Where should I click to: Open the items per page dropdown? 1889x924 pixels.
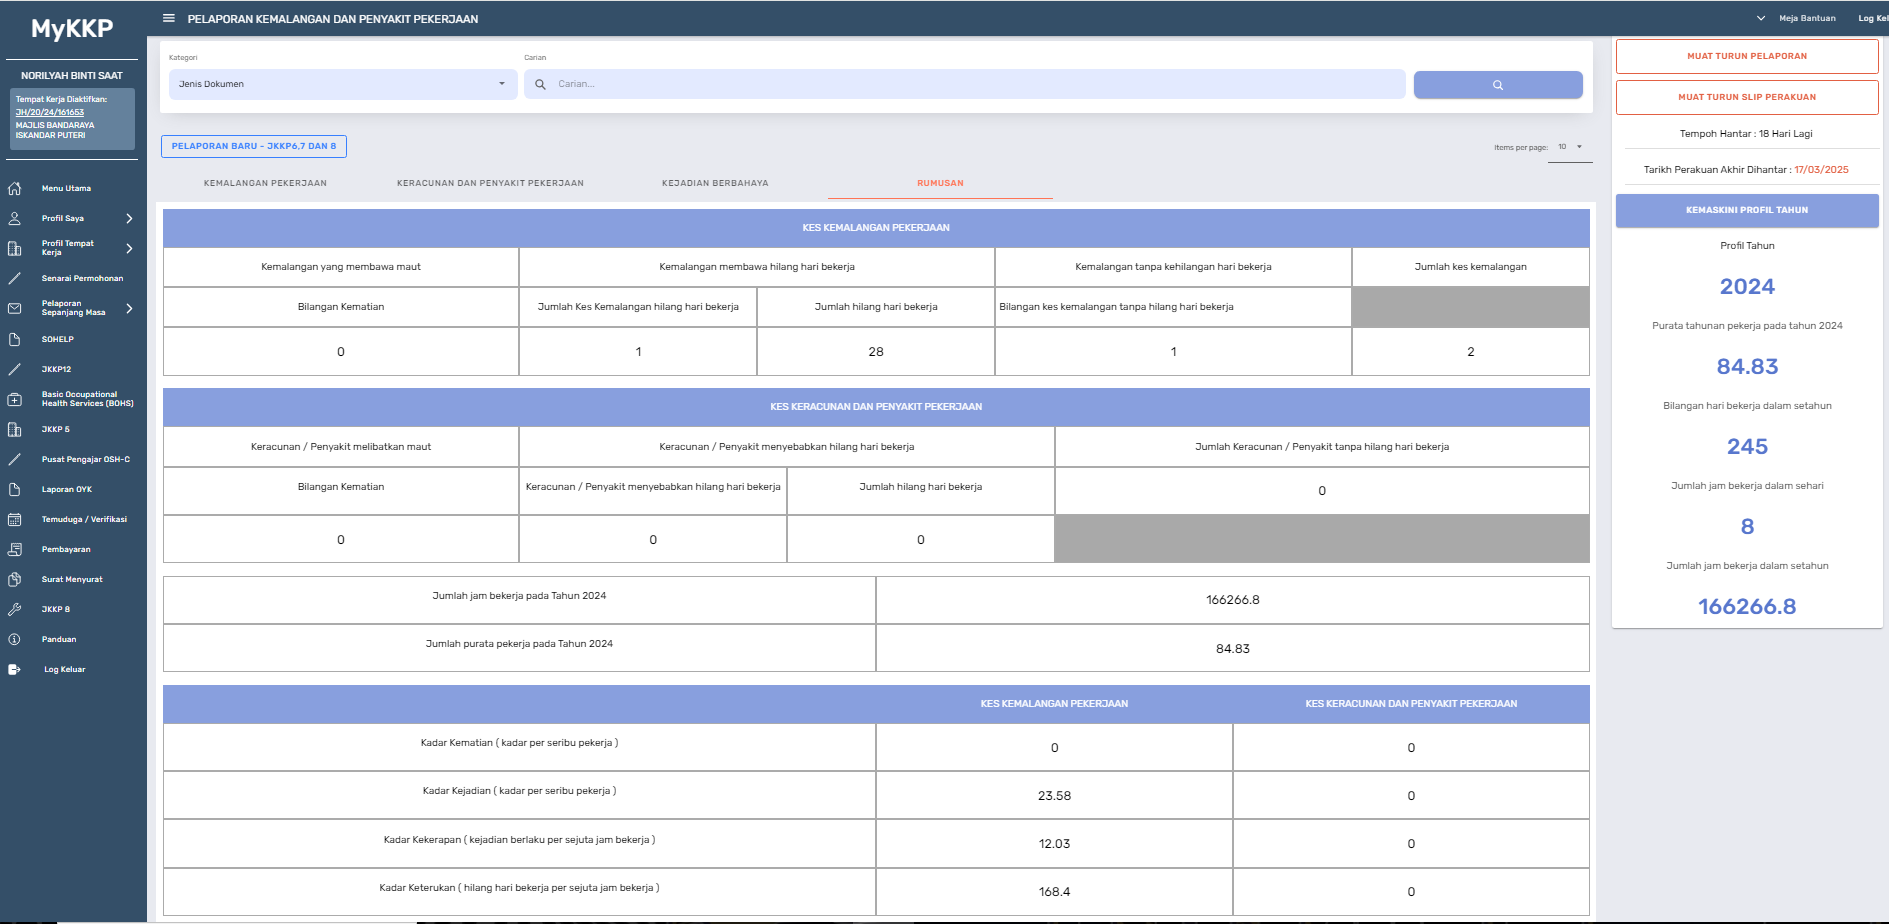pos(1570,147)
